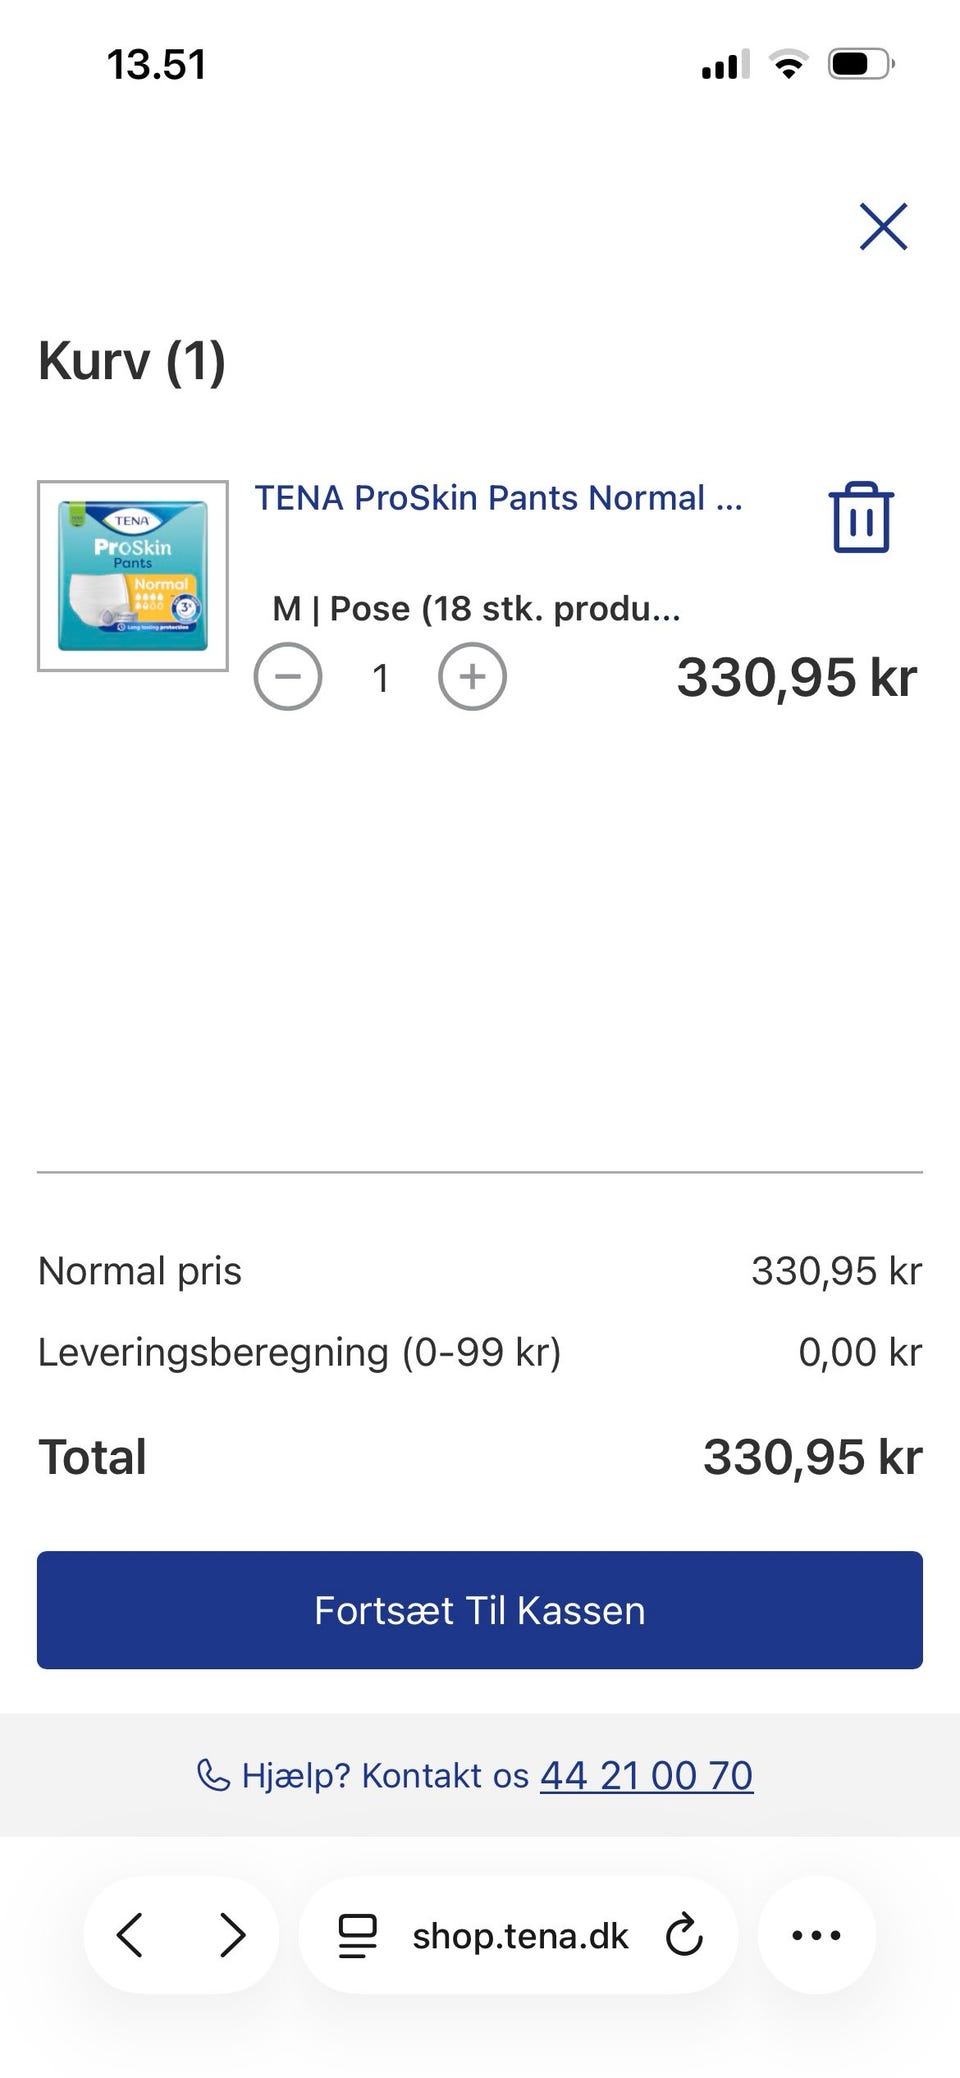
Task: Tap the quantity number 1
Action: coord(380,678)
